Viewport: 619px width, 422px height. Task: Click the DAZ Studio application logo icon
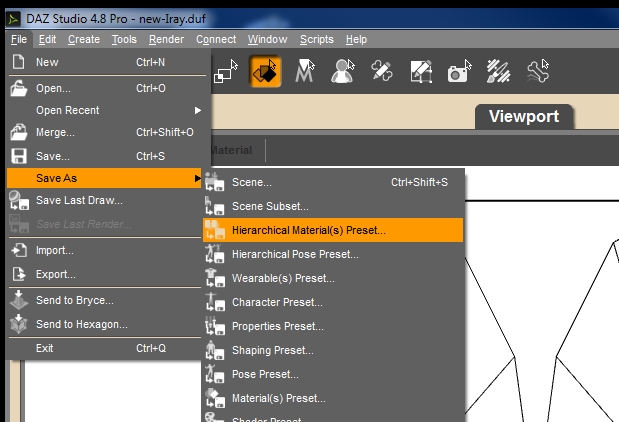point(13,19)
